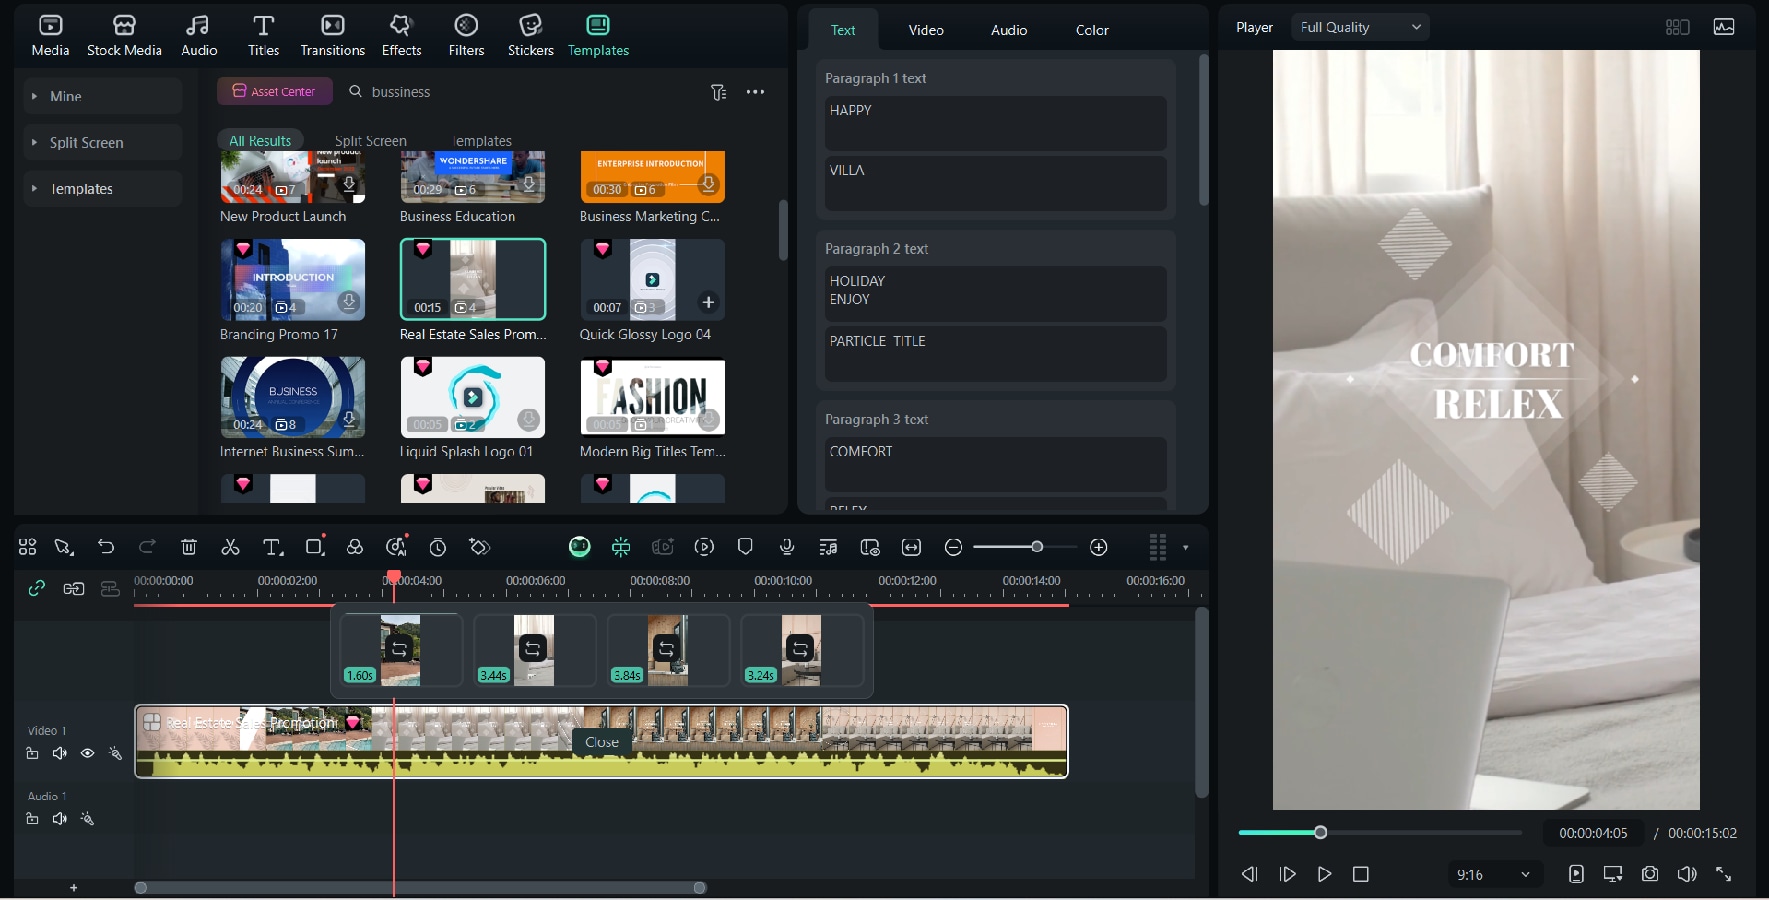The height and width of the screenshot is (900, 1769).
Task: Hide the Video 1 track
Action: click(87, 753)
